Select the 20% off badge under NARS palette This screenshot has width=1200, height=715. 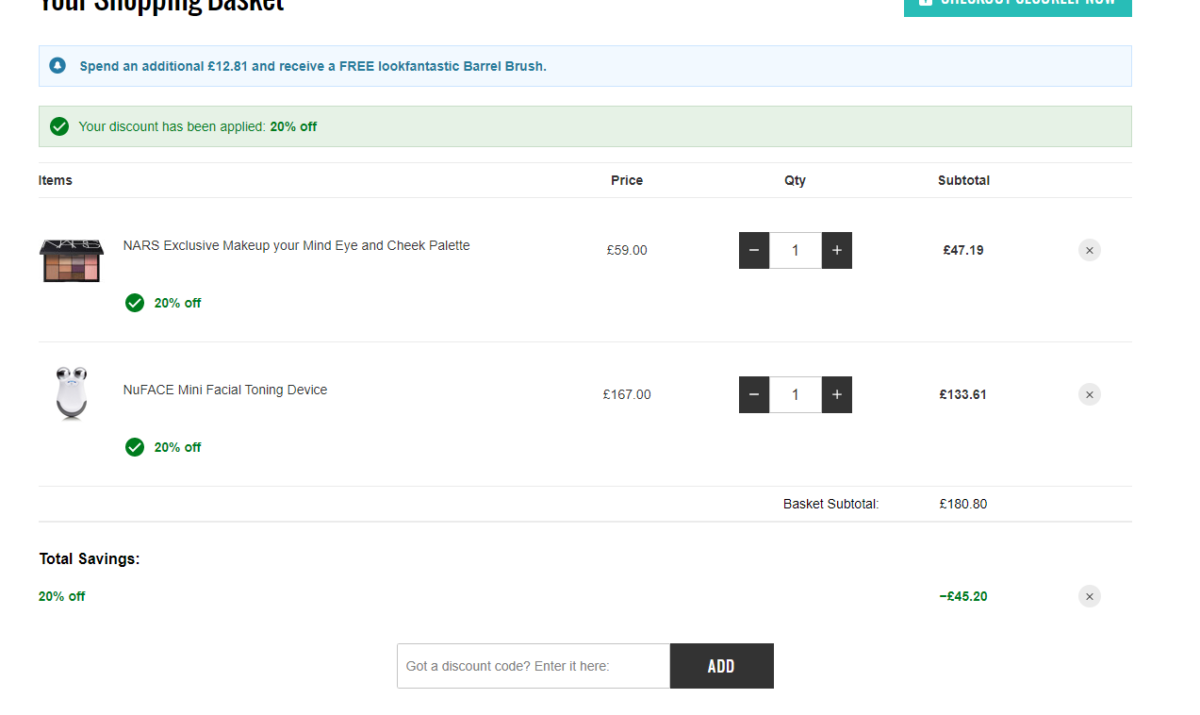coord(162,302)
